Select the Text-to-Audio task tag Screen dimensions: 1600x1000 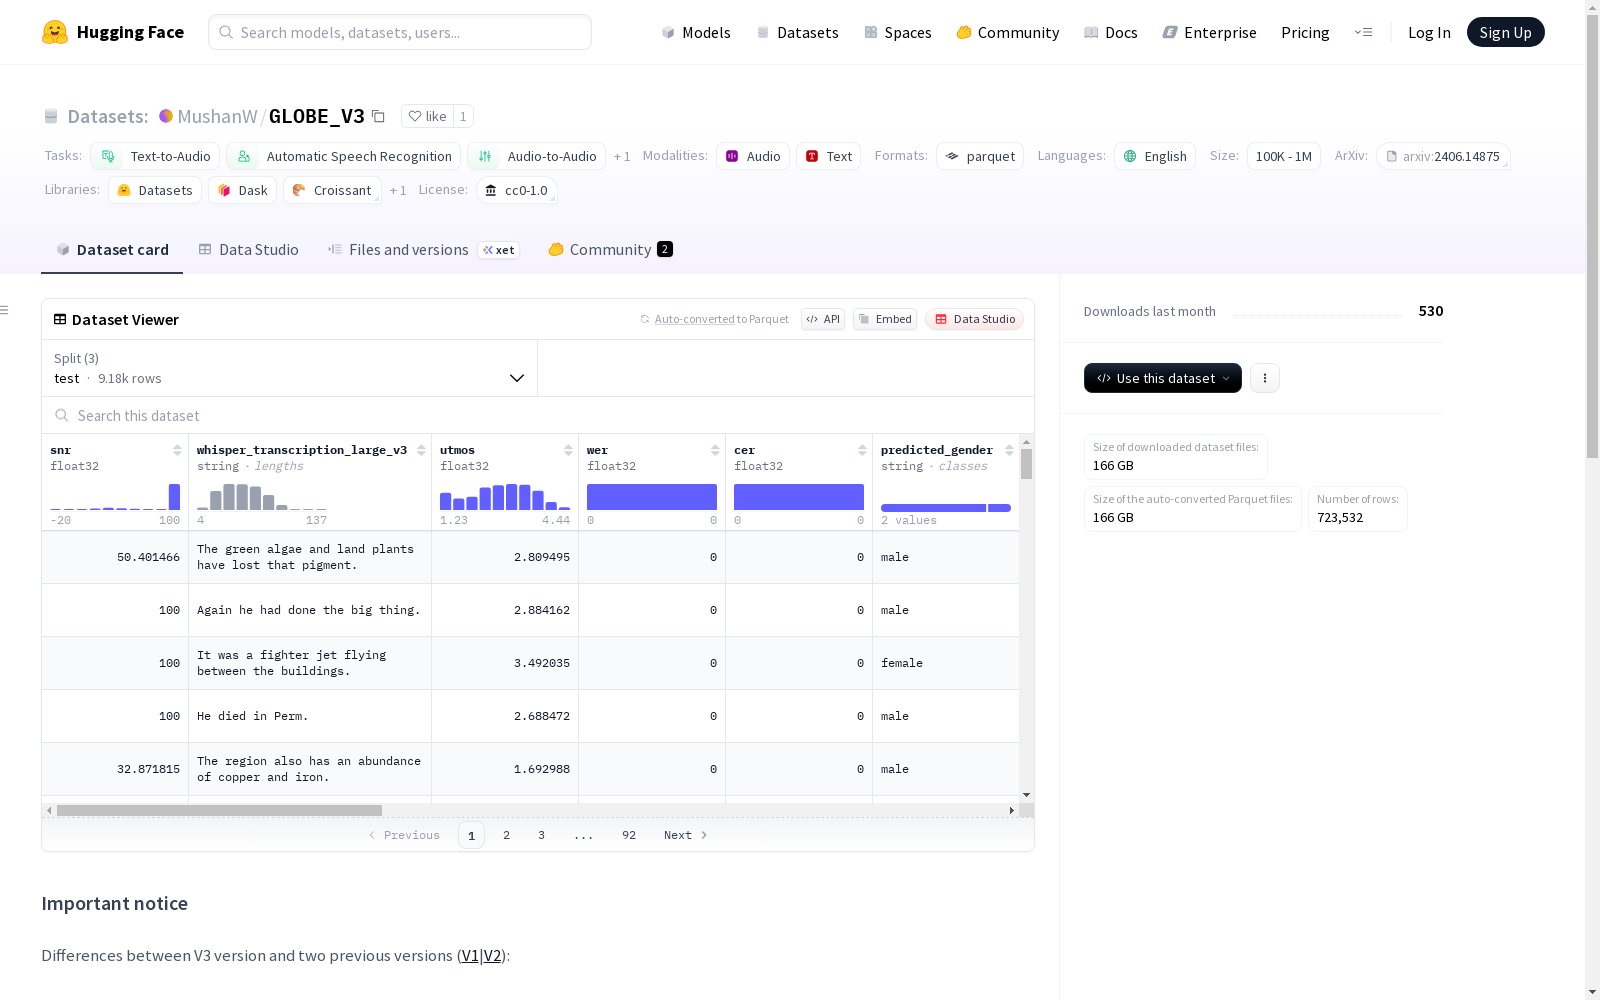[x=155, y=156]
